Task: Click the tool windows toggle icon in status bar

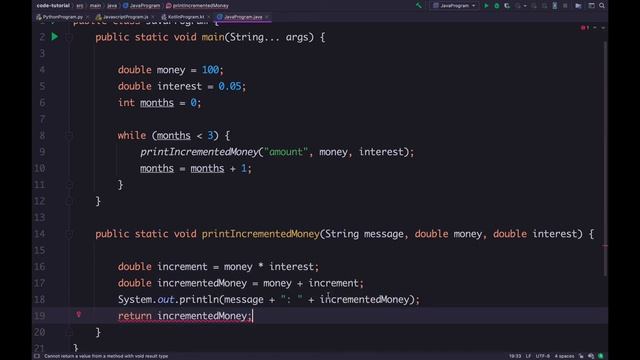Action: point(37,356)
